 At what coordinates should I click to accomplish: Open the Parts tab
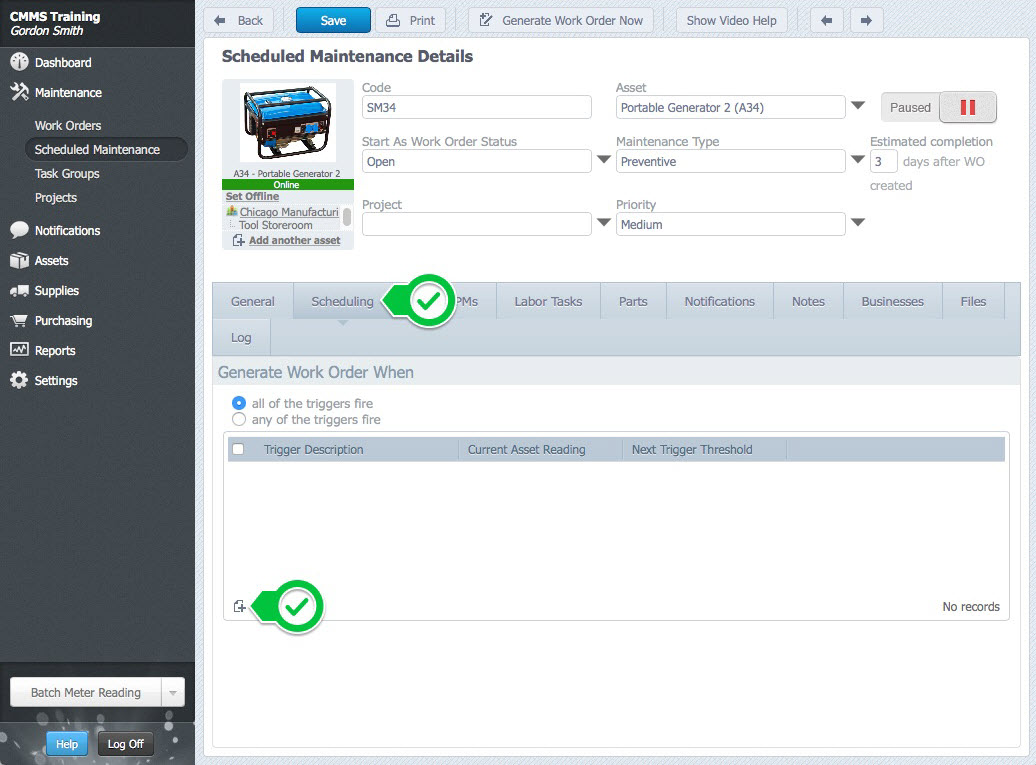(633, 301)
